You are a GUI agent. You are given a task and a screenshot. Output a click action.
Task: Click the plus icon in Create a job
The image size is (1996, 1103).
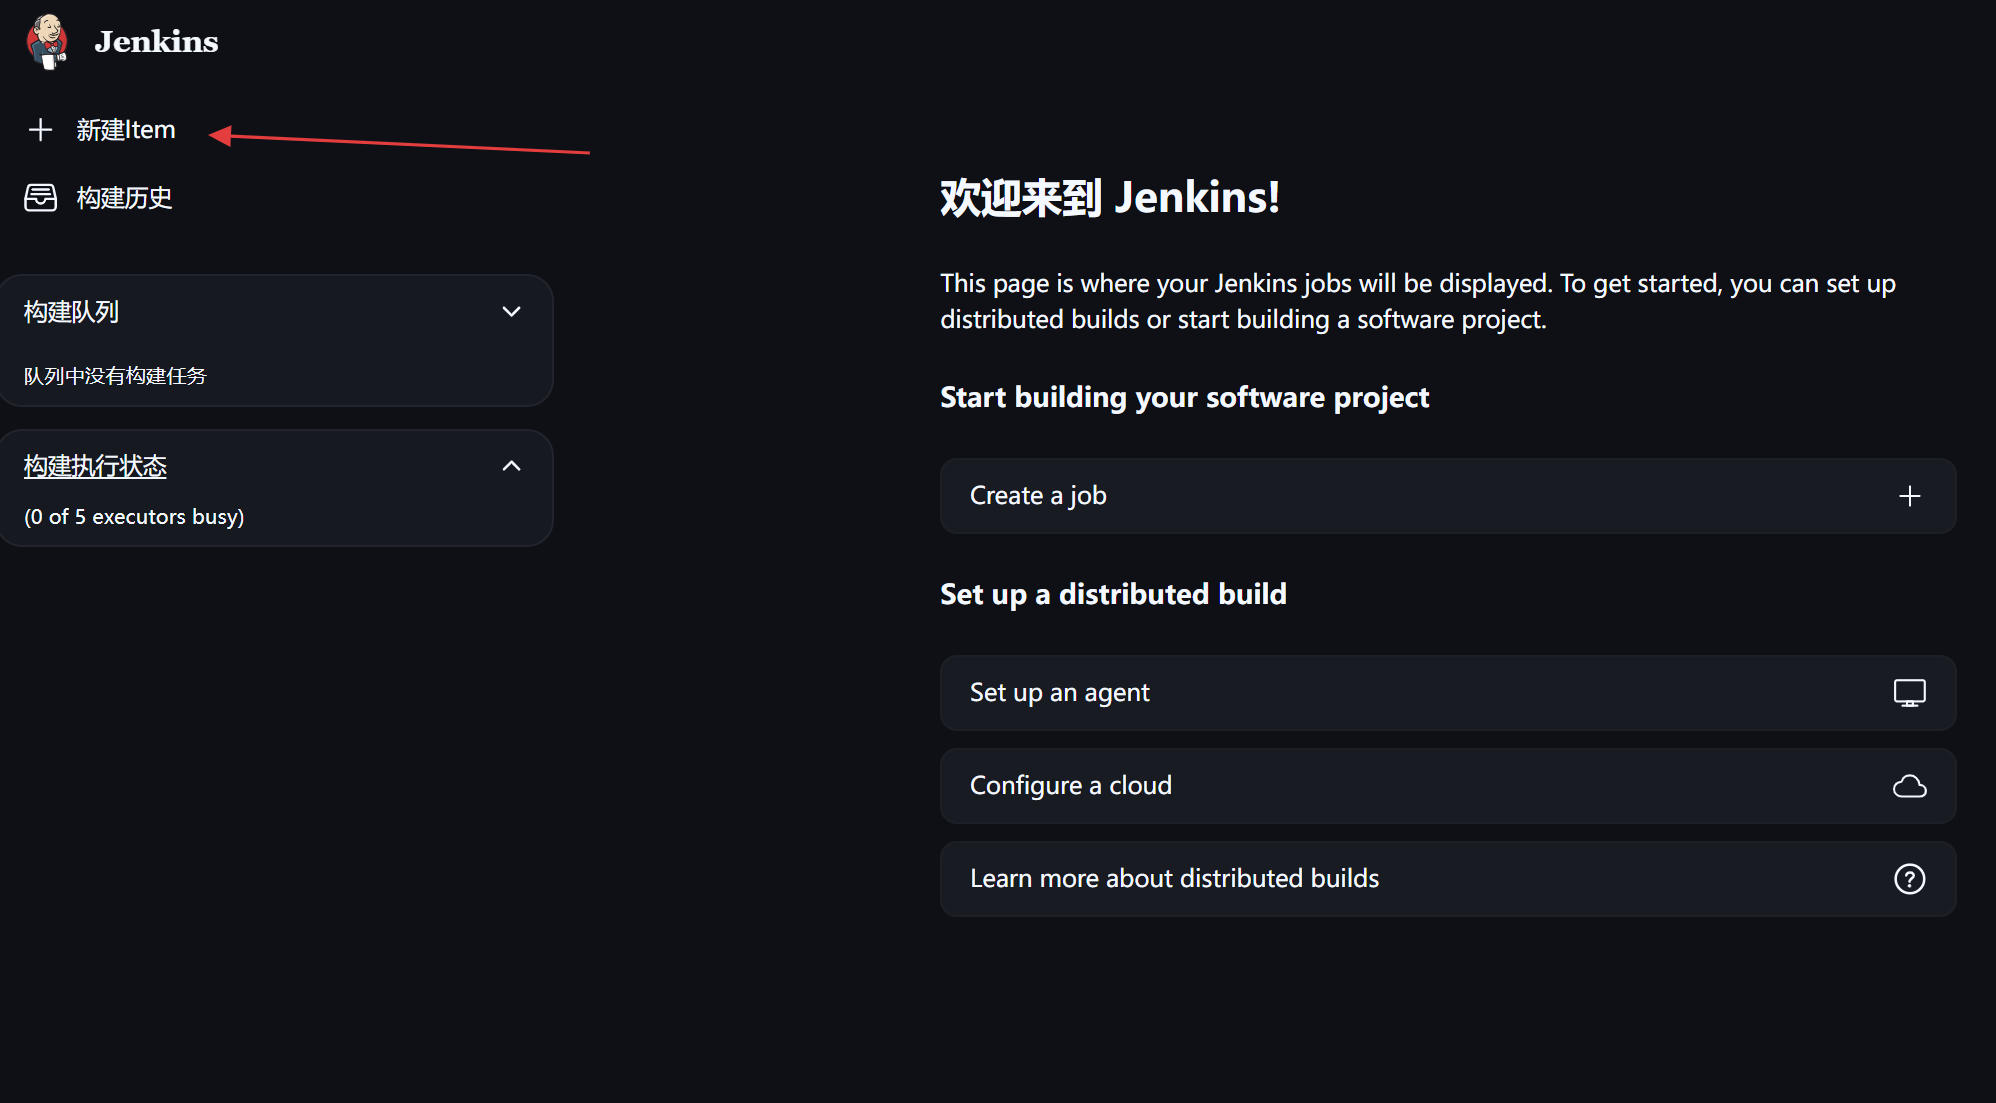[1909, 496]
